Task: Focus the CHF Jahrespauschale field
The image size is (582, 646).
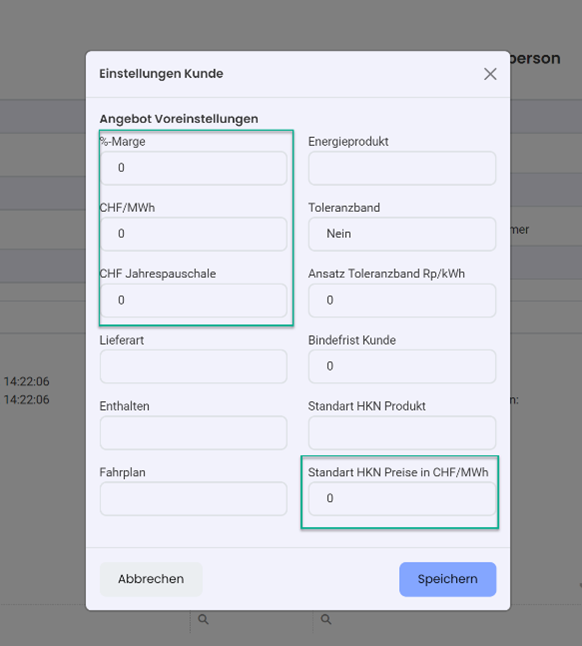Action: coord(194,300)
